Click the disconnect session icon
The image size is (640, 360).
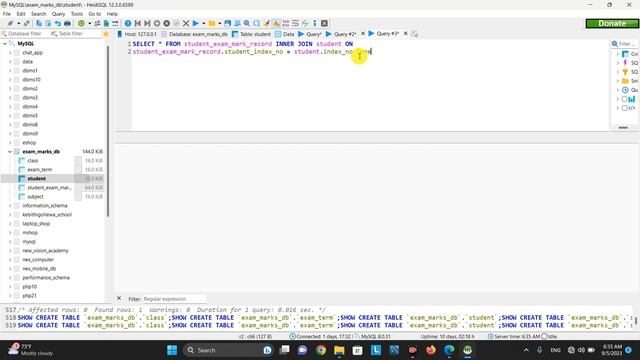pyautogui.click(x=27, y=23)
